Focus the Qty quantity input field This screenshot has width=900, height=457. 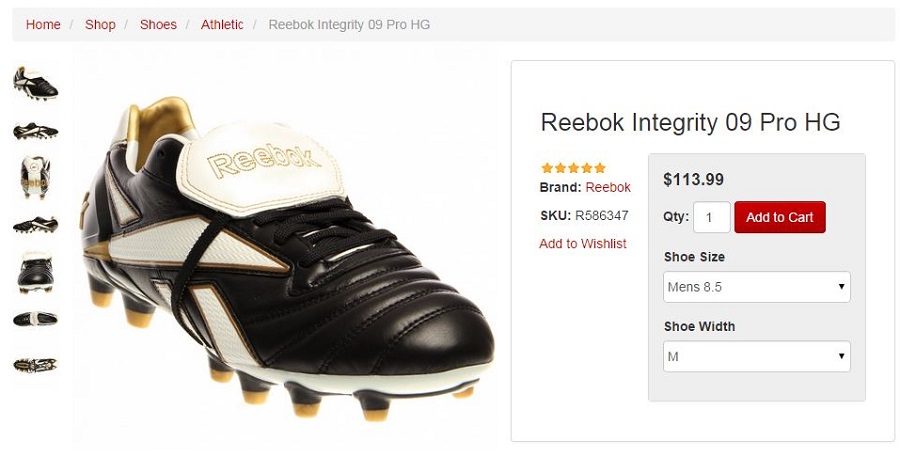click(x=711, y=217)
